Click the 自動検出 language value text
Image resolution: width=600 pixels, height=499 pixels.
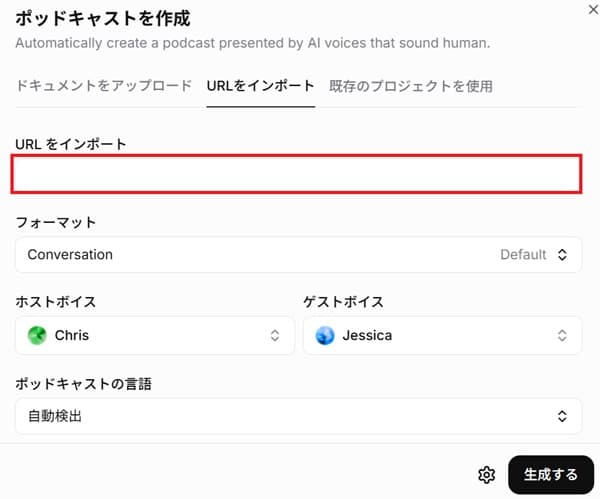(55, 415)
